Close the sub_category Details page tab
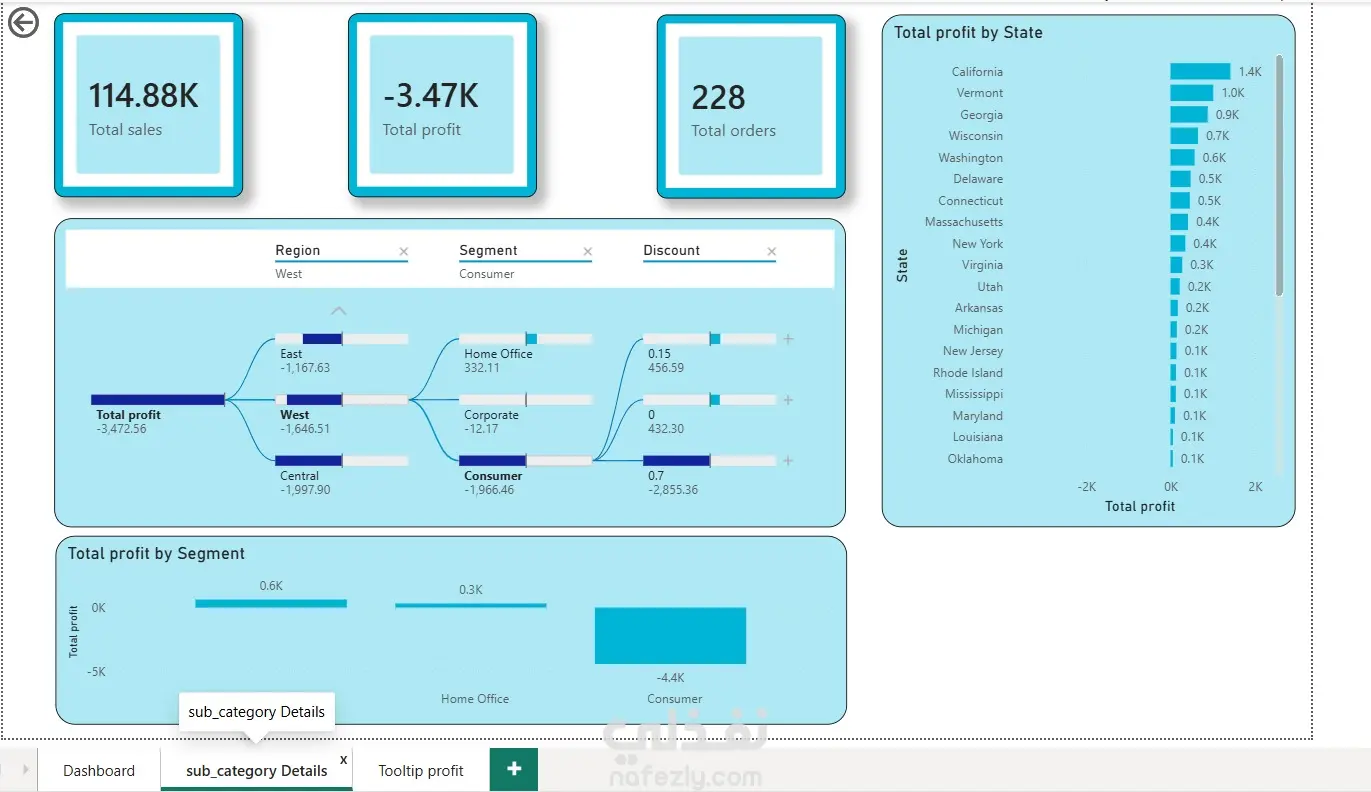This screenshot has height=792, width=1371. [x=344, y=760]
